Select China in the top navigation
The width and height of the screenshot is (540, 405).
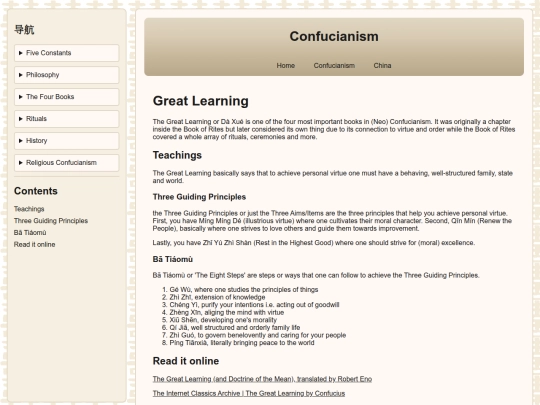[382, 65]
